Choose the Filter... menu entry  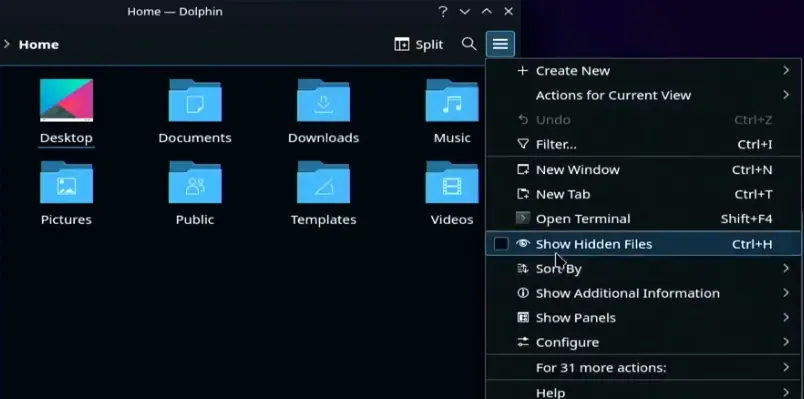click(644, 145)
